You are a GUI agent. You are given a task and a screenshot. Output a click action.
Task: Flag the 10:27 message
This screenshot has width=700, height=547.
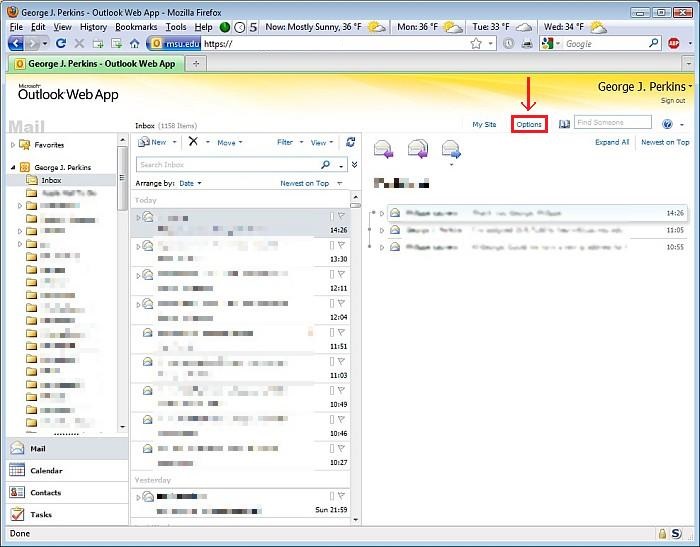[x=342, y=448]
